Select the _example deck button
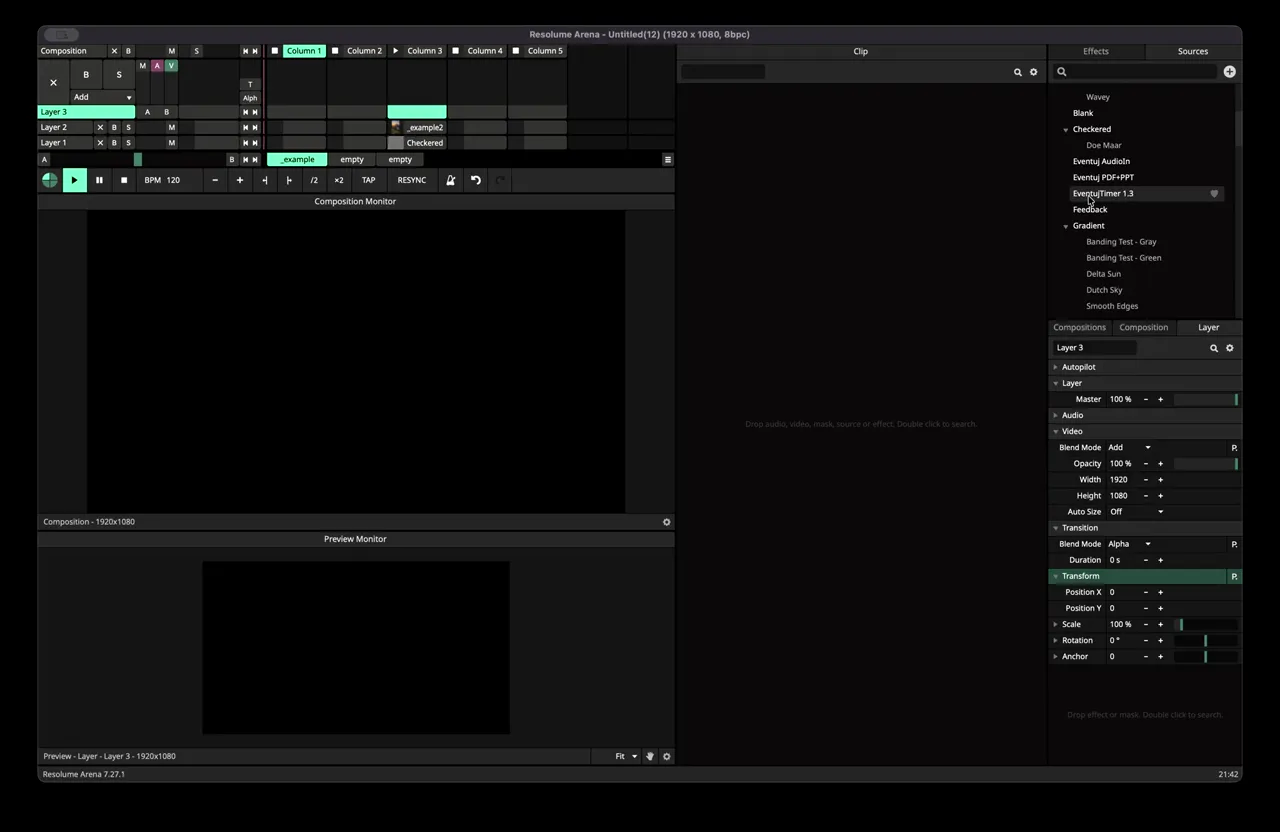Viewport: 1280px width, 832px height. (297, 159)
